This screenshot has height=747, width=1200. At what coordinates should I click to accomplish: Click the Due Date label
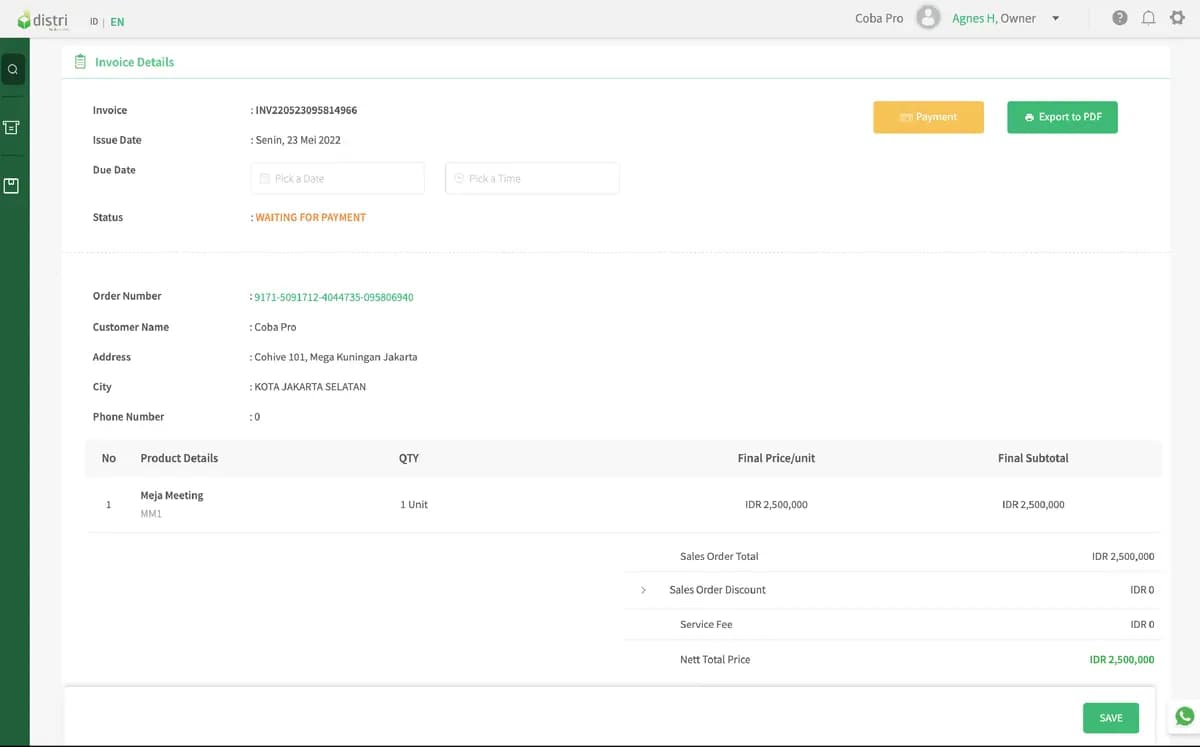(114, 170)
